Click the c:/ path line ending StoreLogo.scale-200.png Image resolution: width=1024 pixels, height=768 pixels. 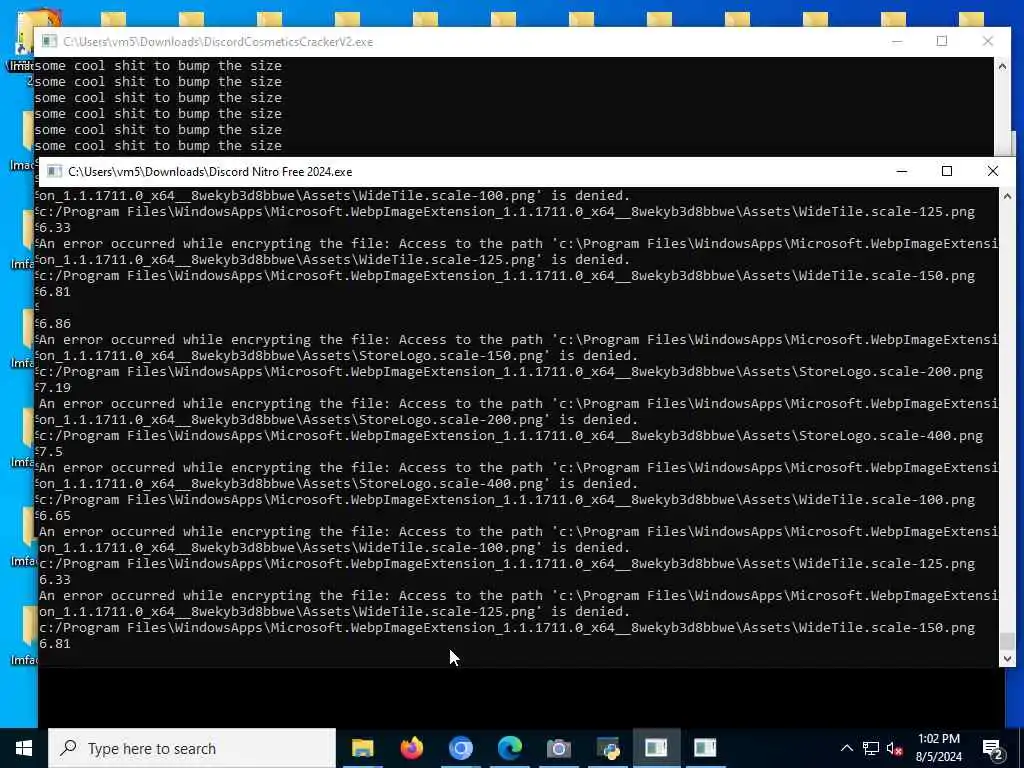pos(511,372)
